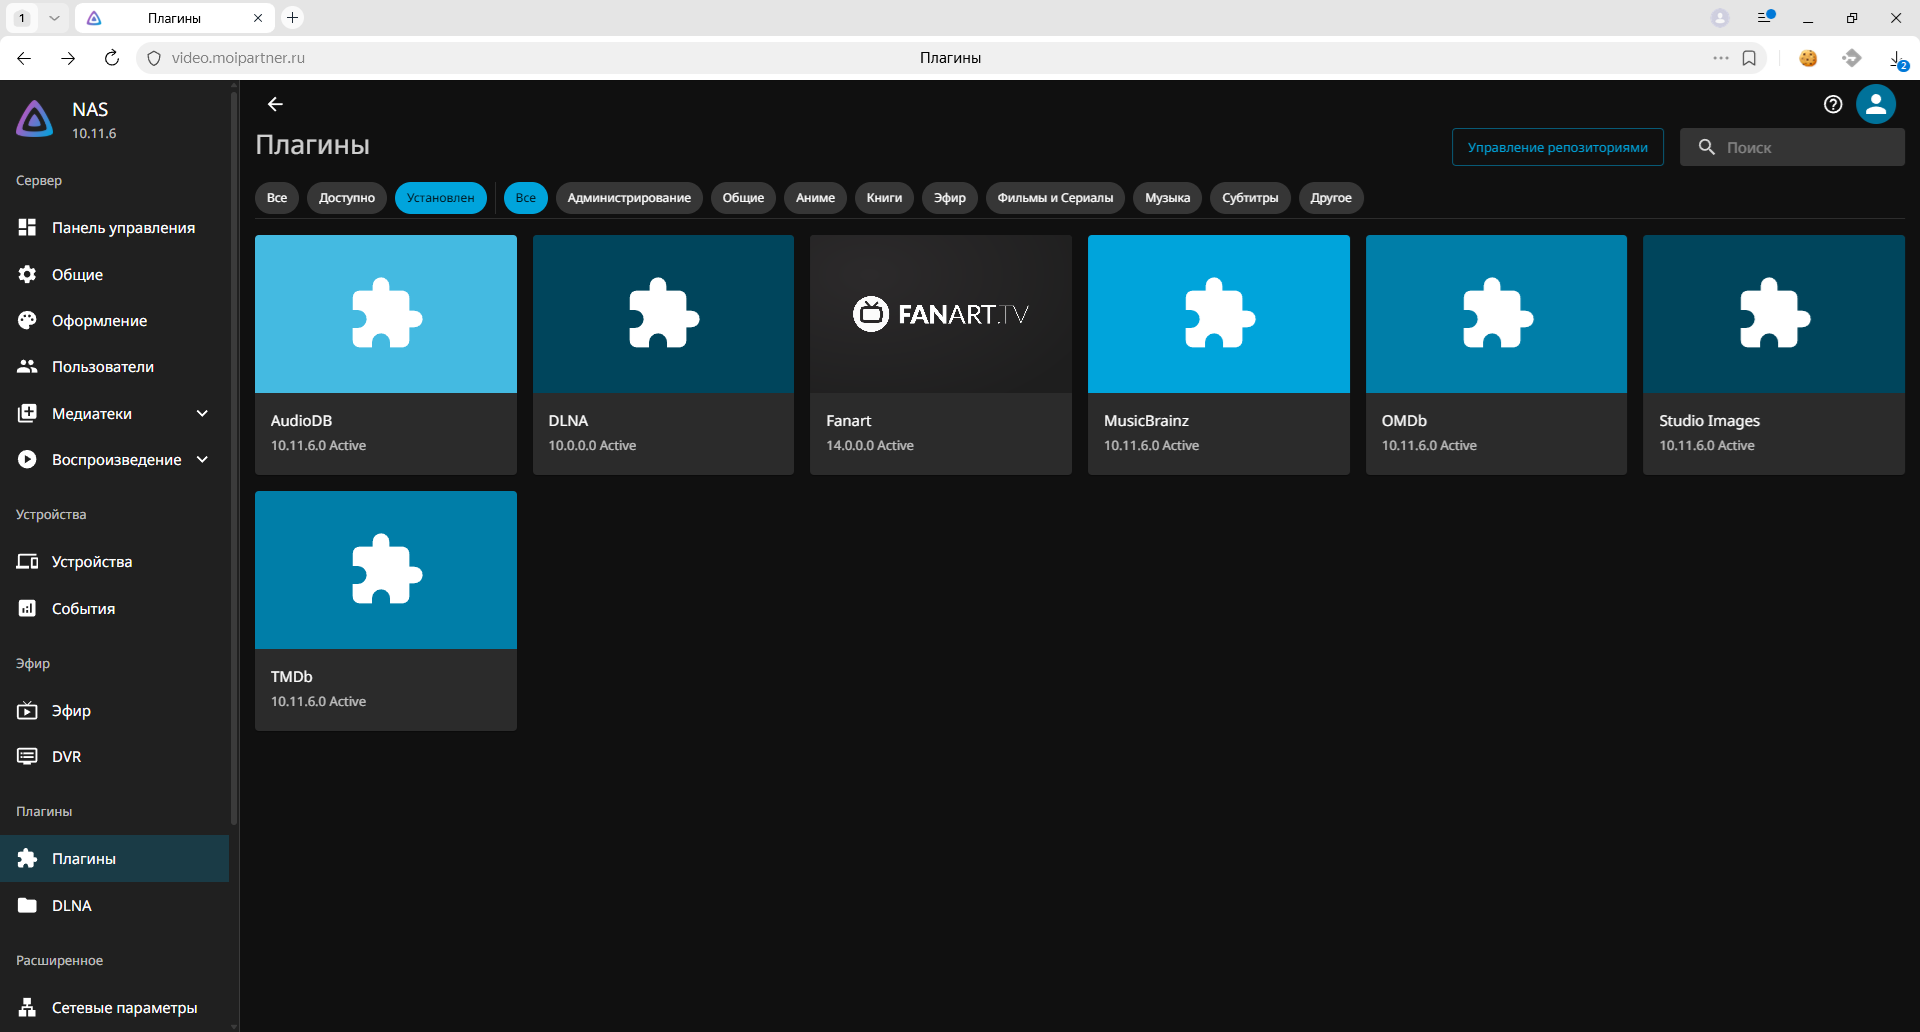Go to Пользователи settings in sidebar
The width and height of the screenshot is (1920, 1032).
coord(102,367)
